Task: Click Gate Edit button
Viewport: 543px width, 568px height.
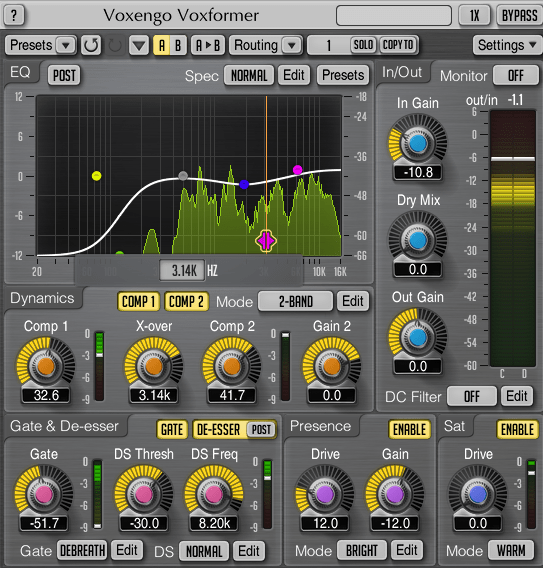Action: click(127, 550)
